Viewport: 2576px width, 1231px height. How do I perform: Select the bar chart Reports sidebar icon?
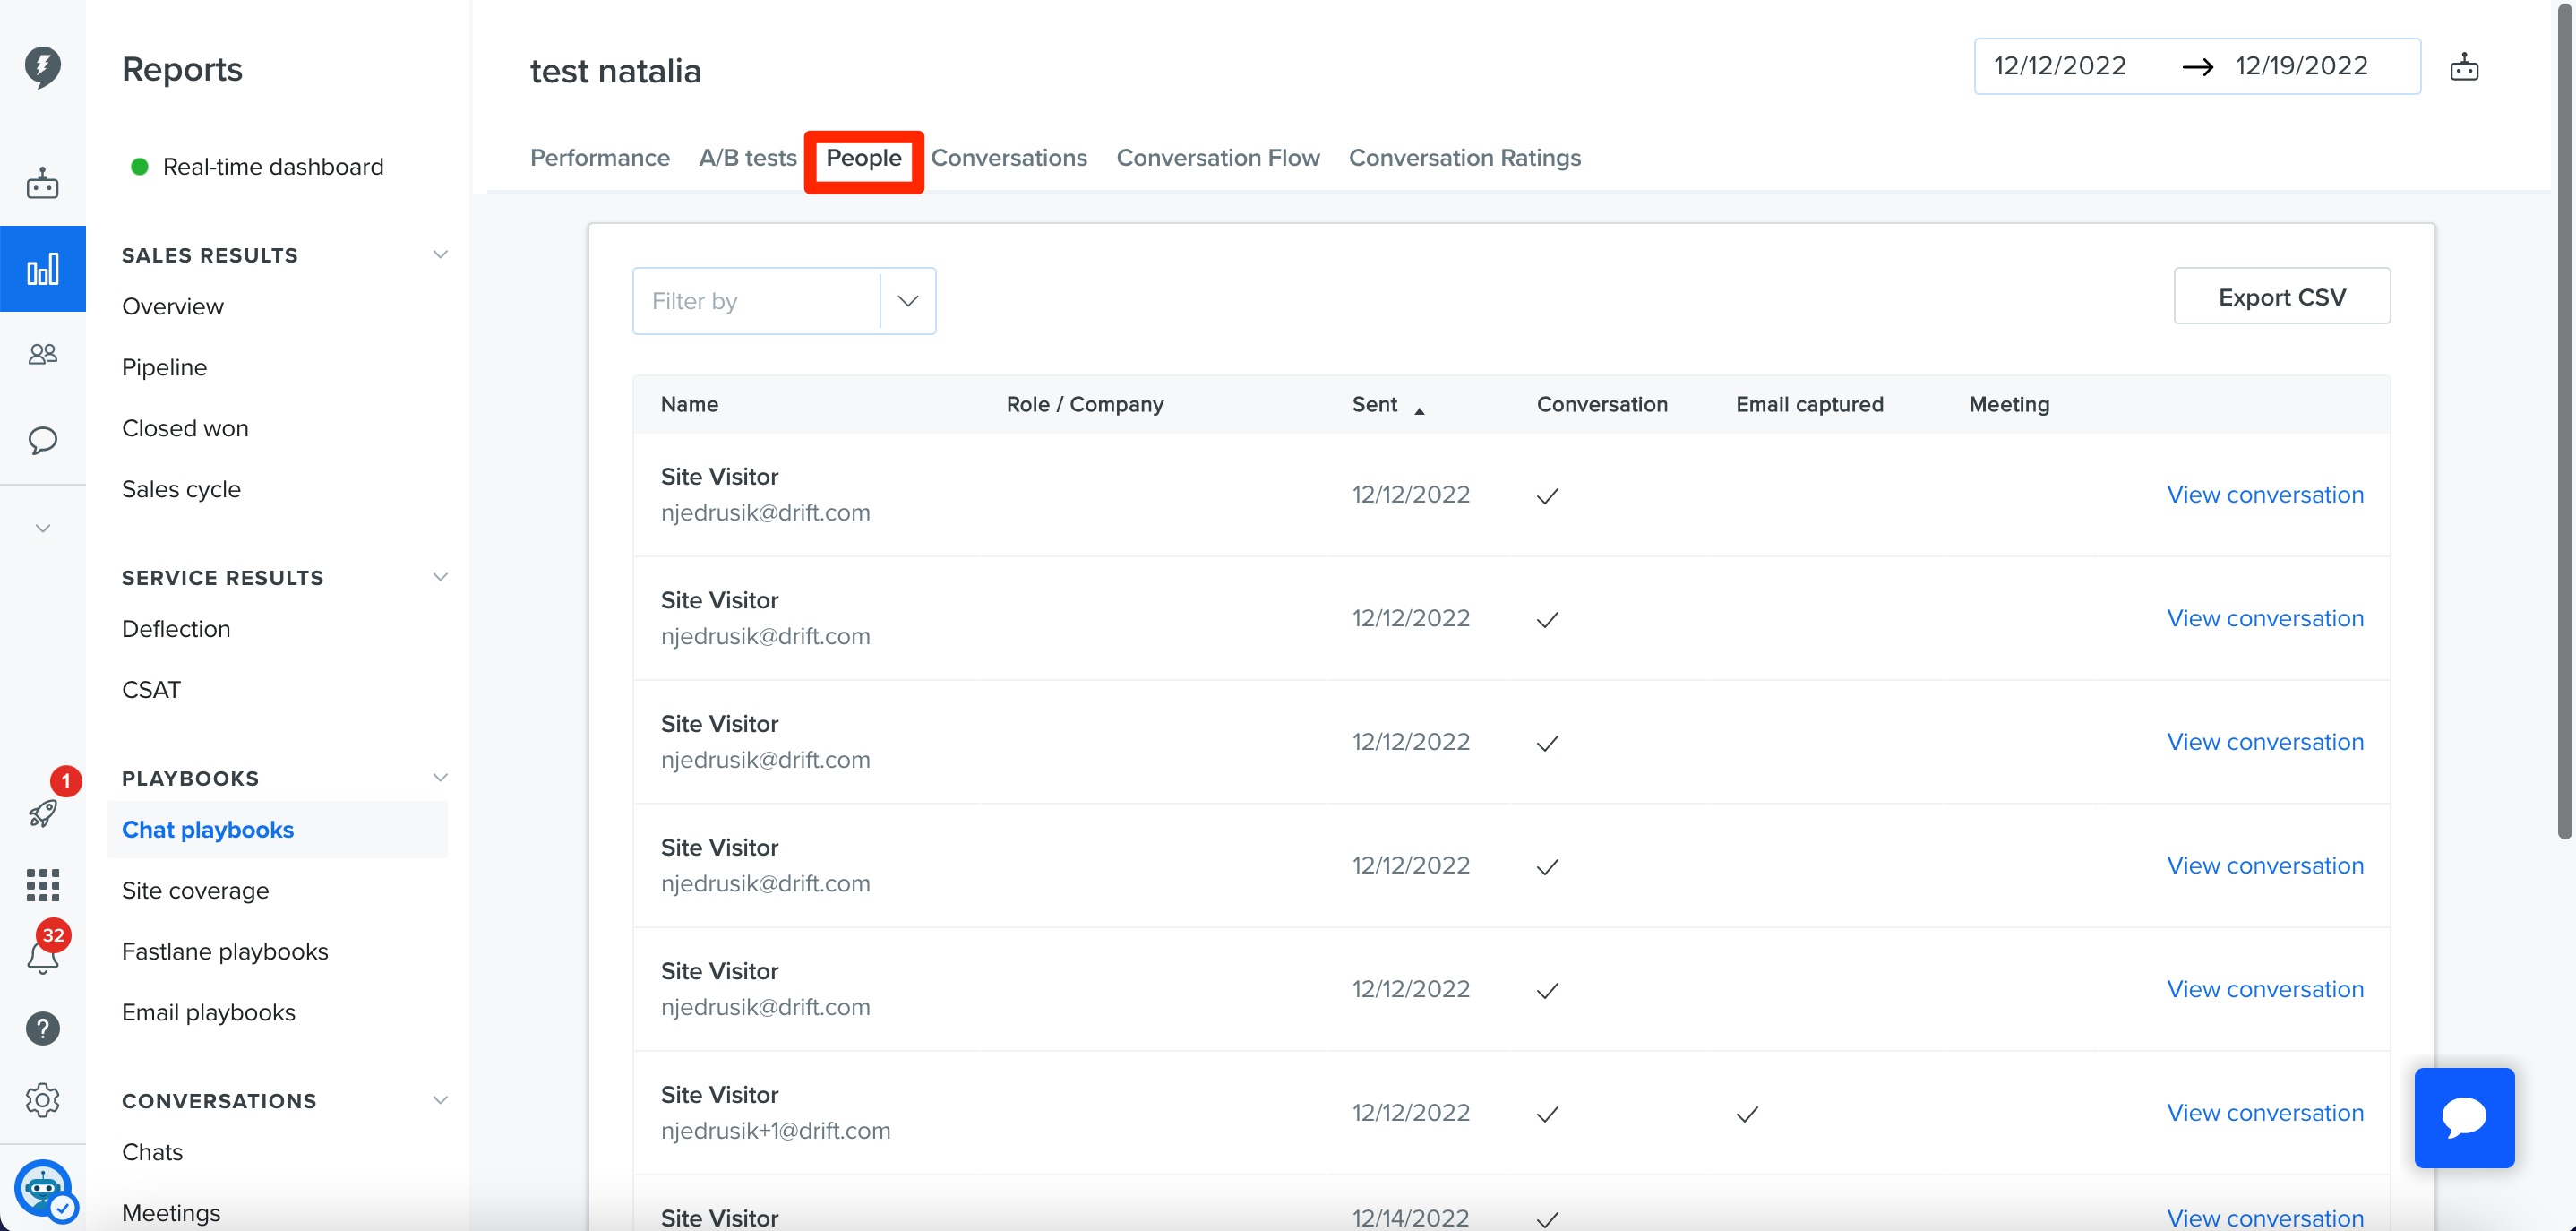(x=42, y=269)
